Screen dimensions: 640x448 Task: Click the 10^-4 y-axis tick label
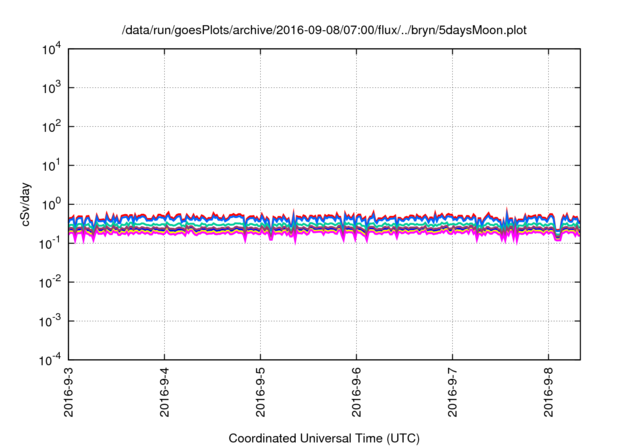(x=50, y=360)
